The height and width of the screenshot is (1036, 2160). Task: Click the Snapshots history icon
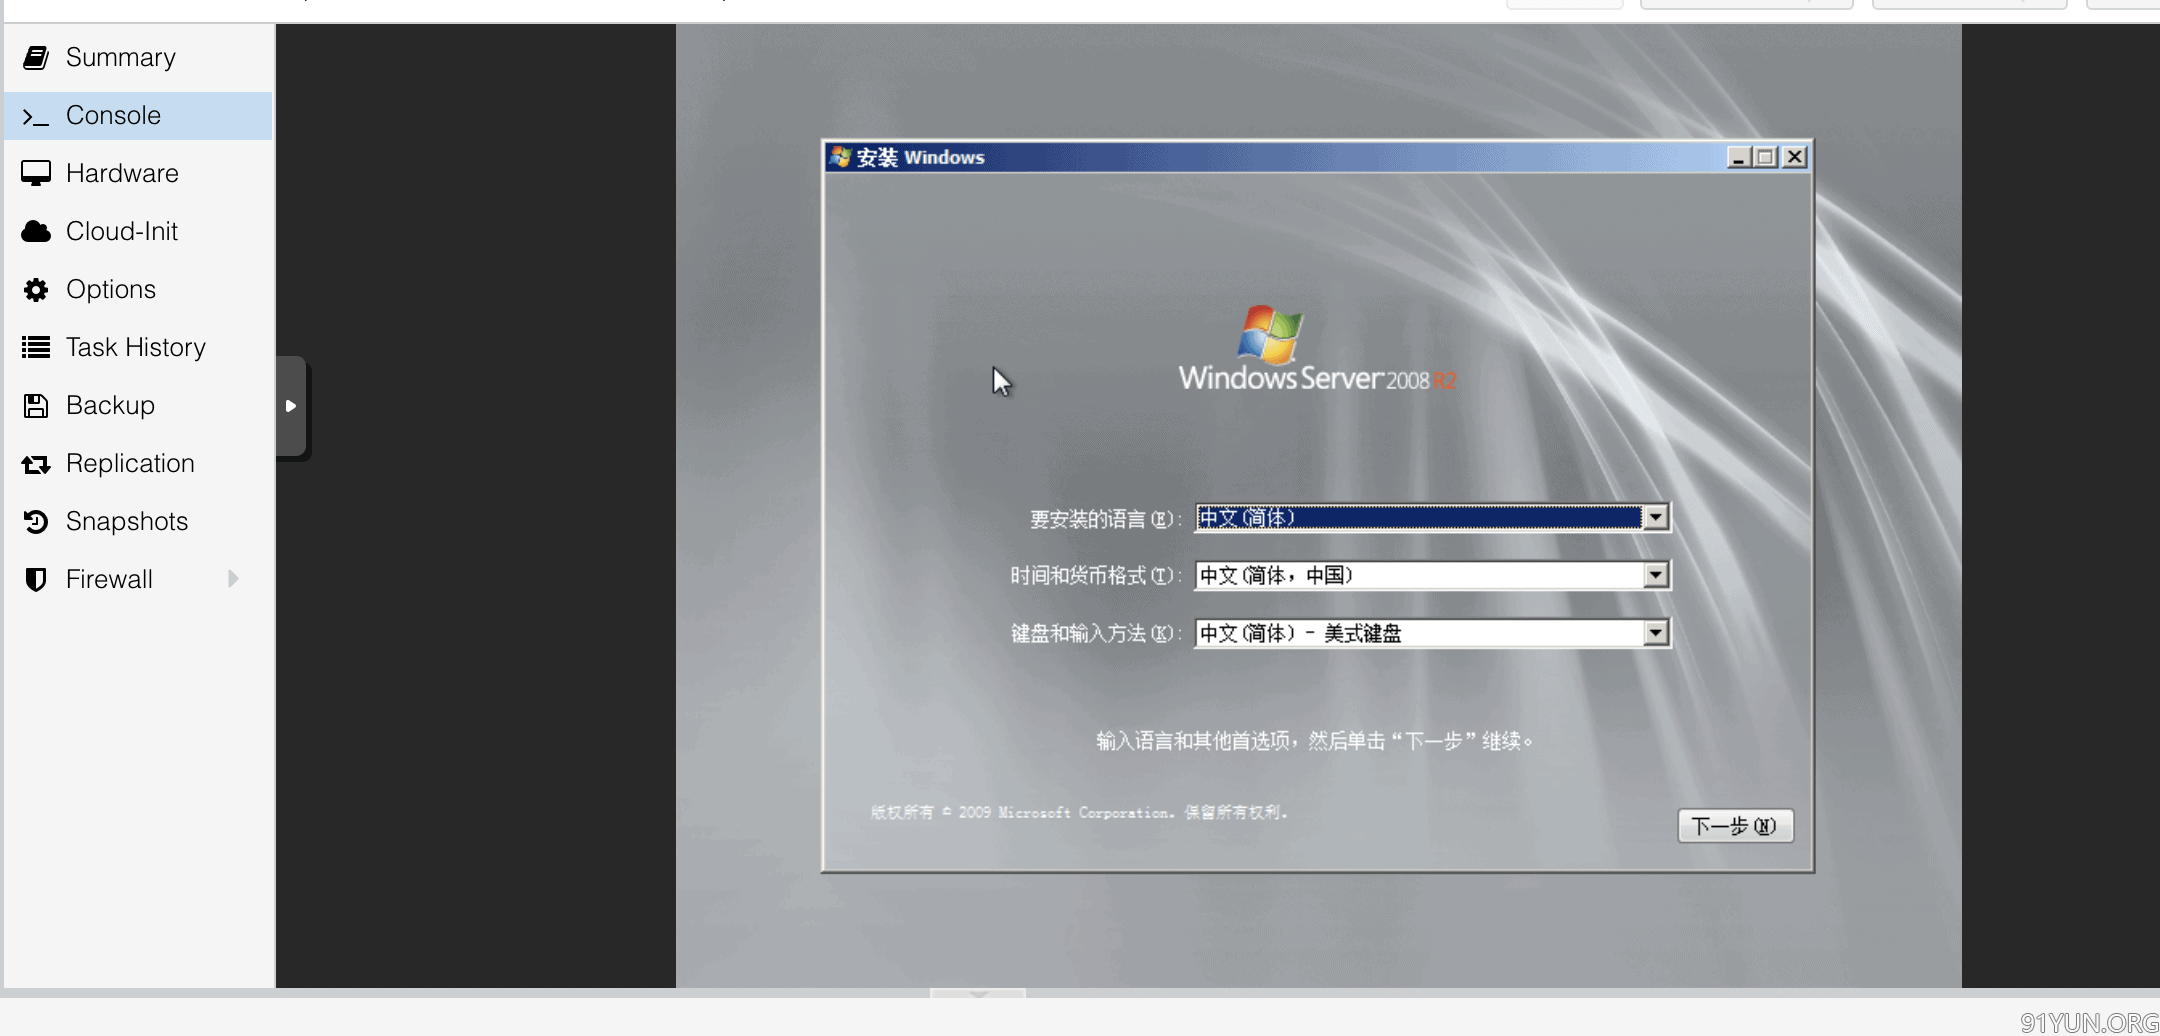point(36,522)
